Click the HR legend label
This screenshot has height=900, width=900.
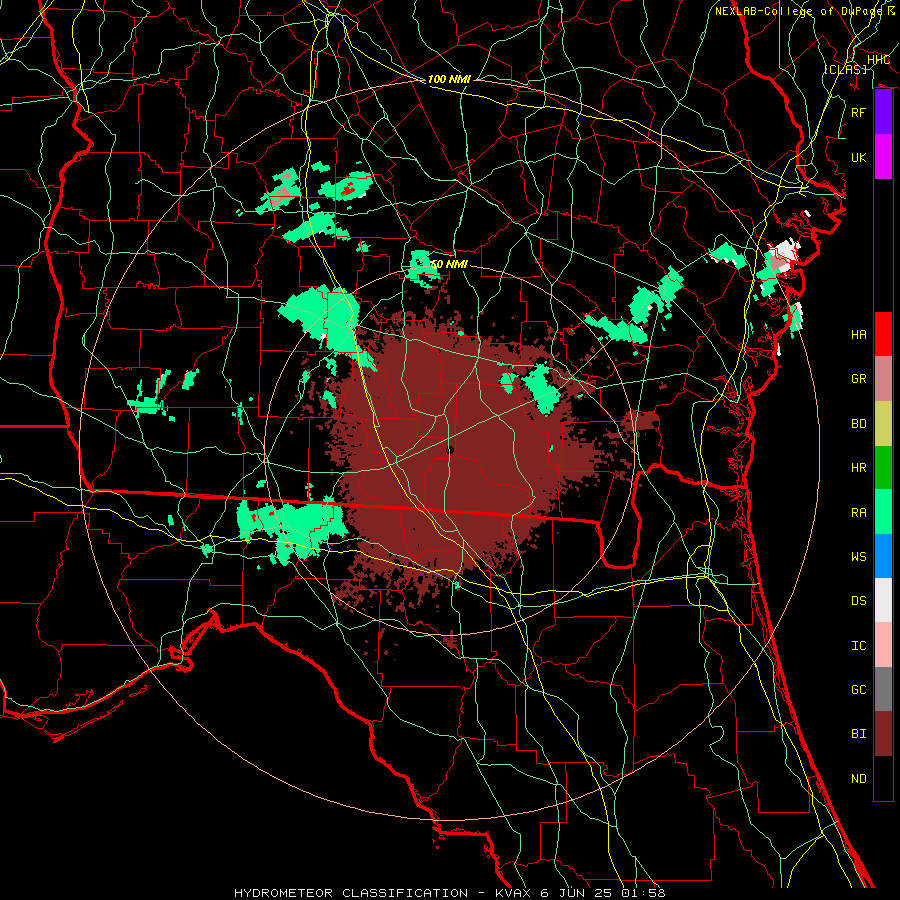[859, 468]
